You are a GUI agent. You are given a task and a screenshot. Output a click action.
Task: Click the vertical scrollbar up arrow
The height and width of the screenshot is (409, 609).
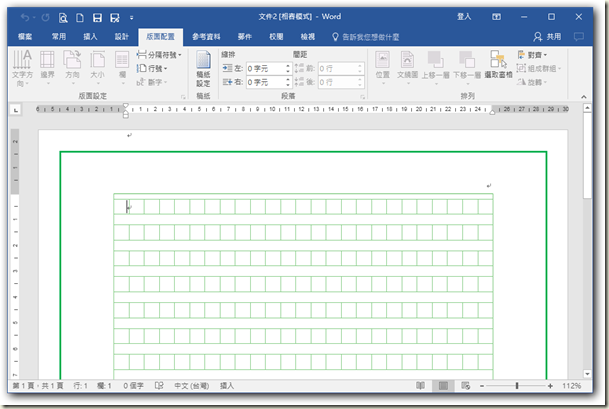tap(587, 108)
